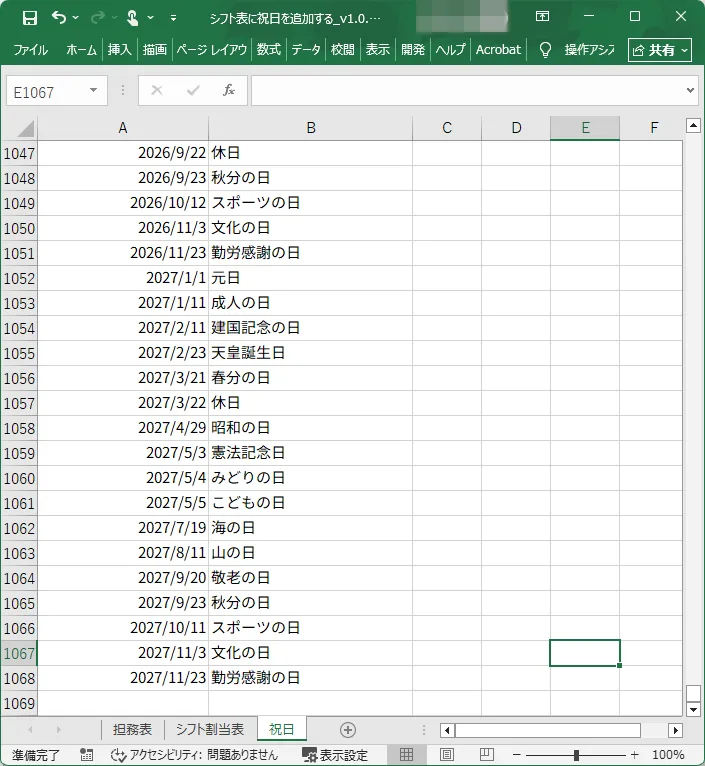Click the zoom slider handle
This screenshot has height=766, width=705.
pos(576,755)
